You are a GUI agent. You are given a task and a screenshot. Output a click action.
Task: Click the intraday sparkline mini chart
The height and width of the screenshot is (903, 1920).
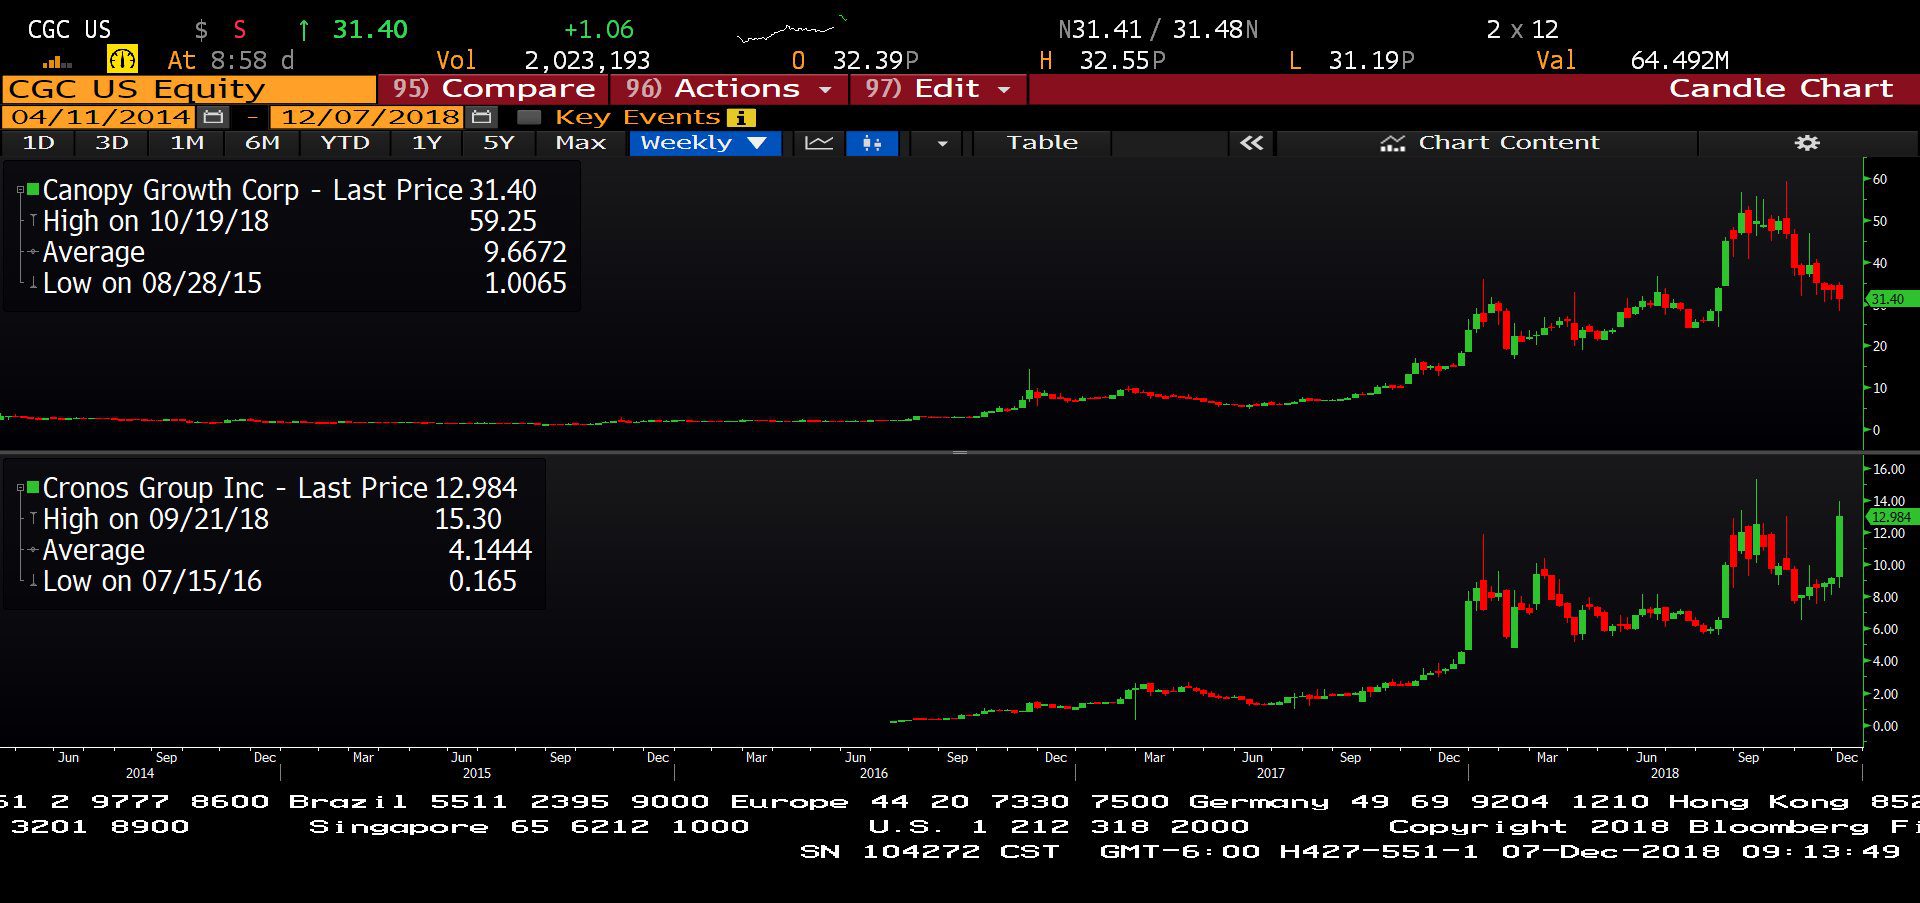(x=791, y=30)
